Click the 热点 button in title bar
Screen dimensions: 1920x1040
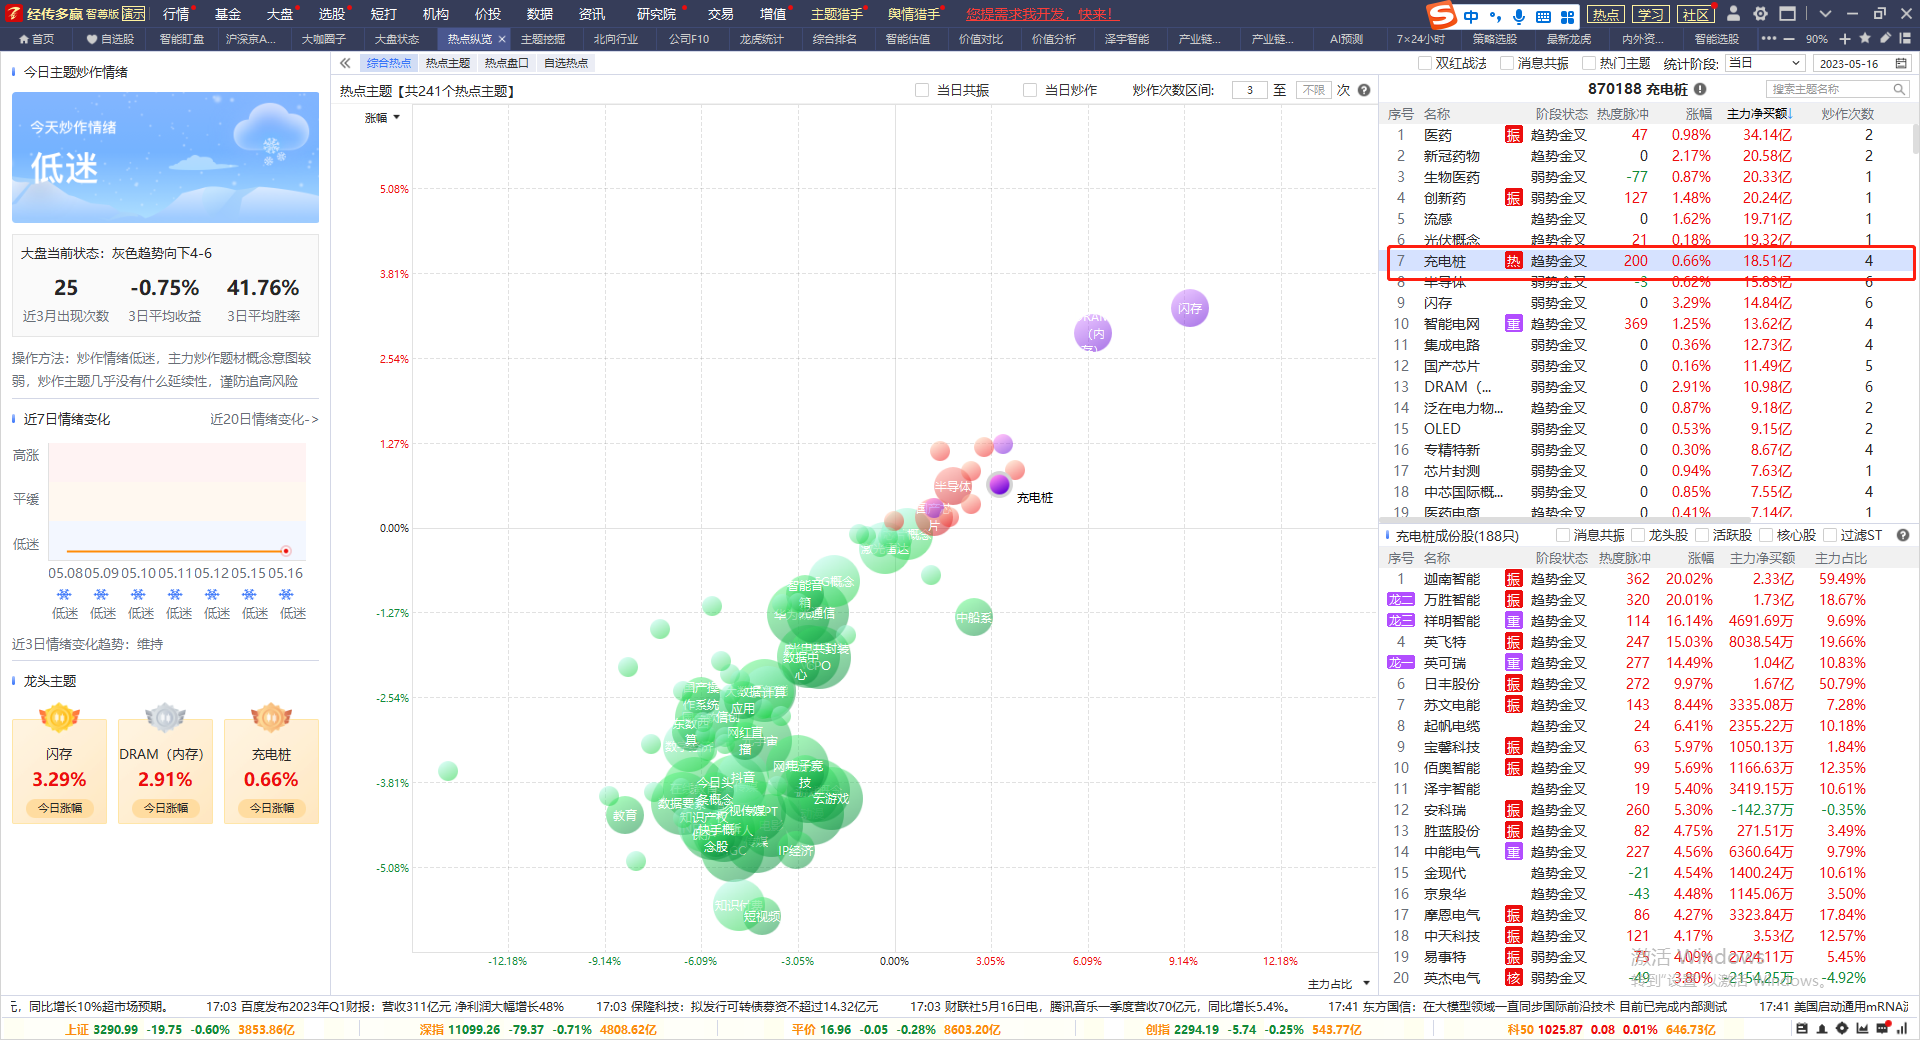1606,14
